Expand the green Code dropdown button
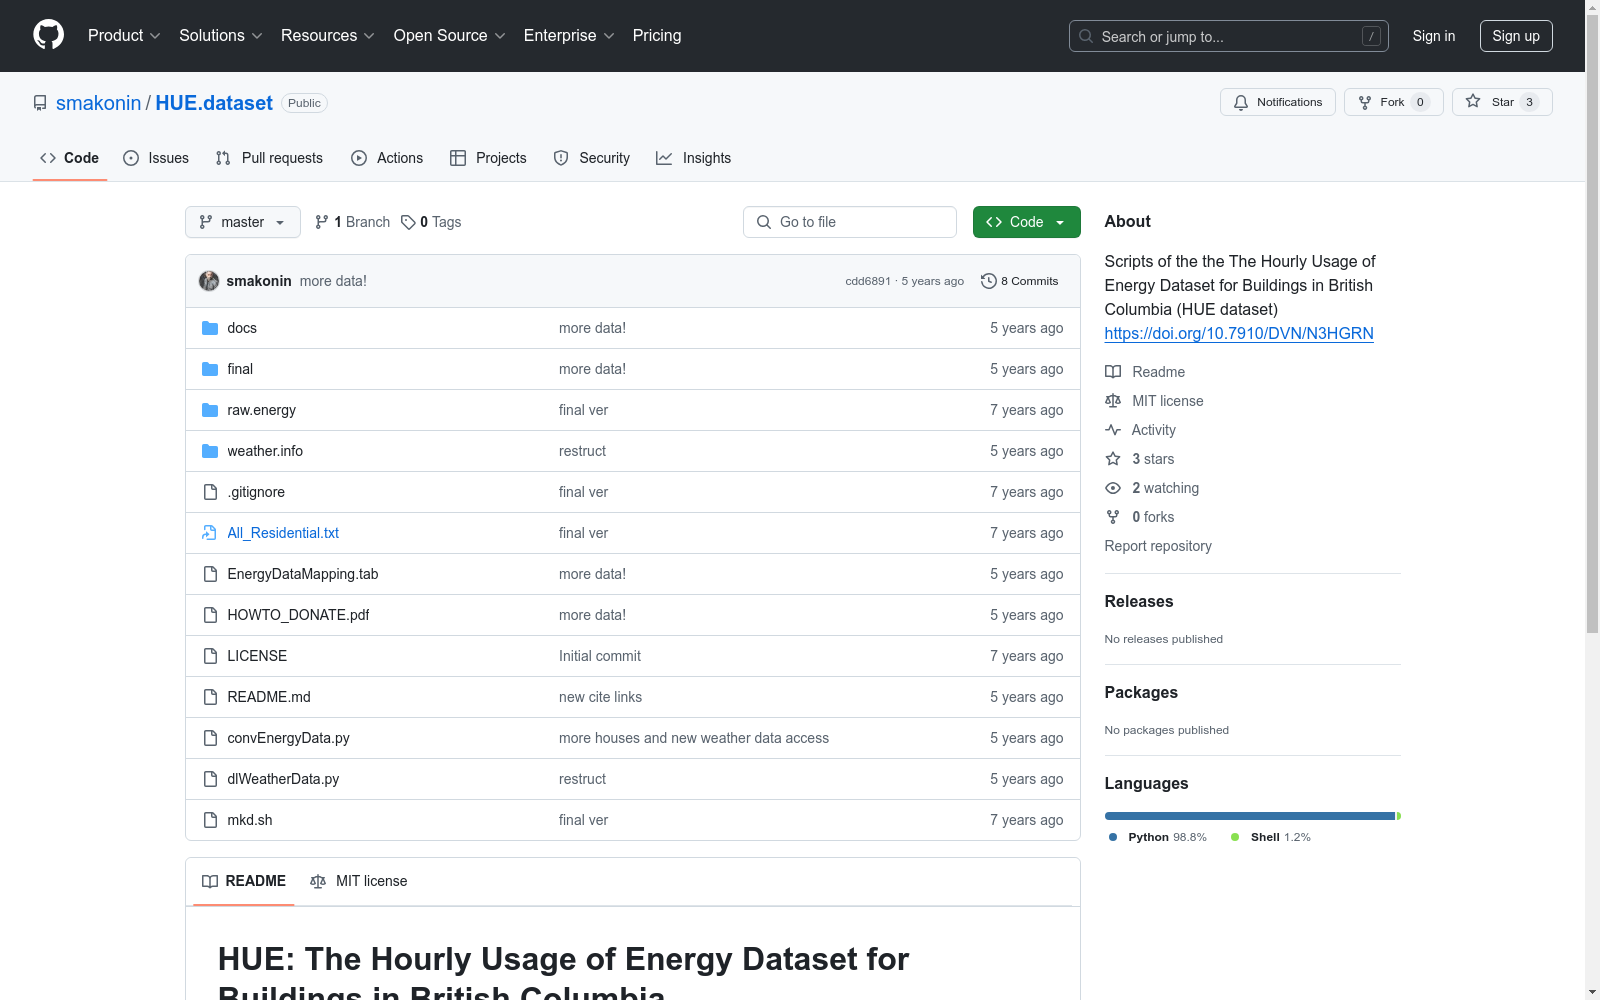The image size is (1600, 1000). pos(1027,222)
